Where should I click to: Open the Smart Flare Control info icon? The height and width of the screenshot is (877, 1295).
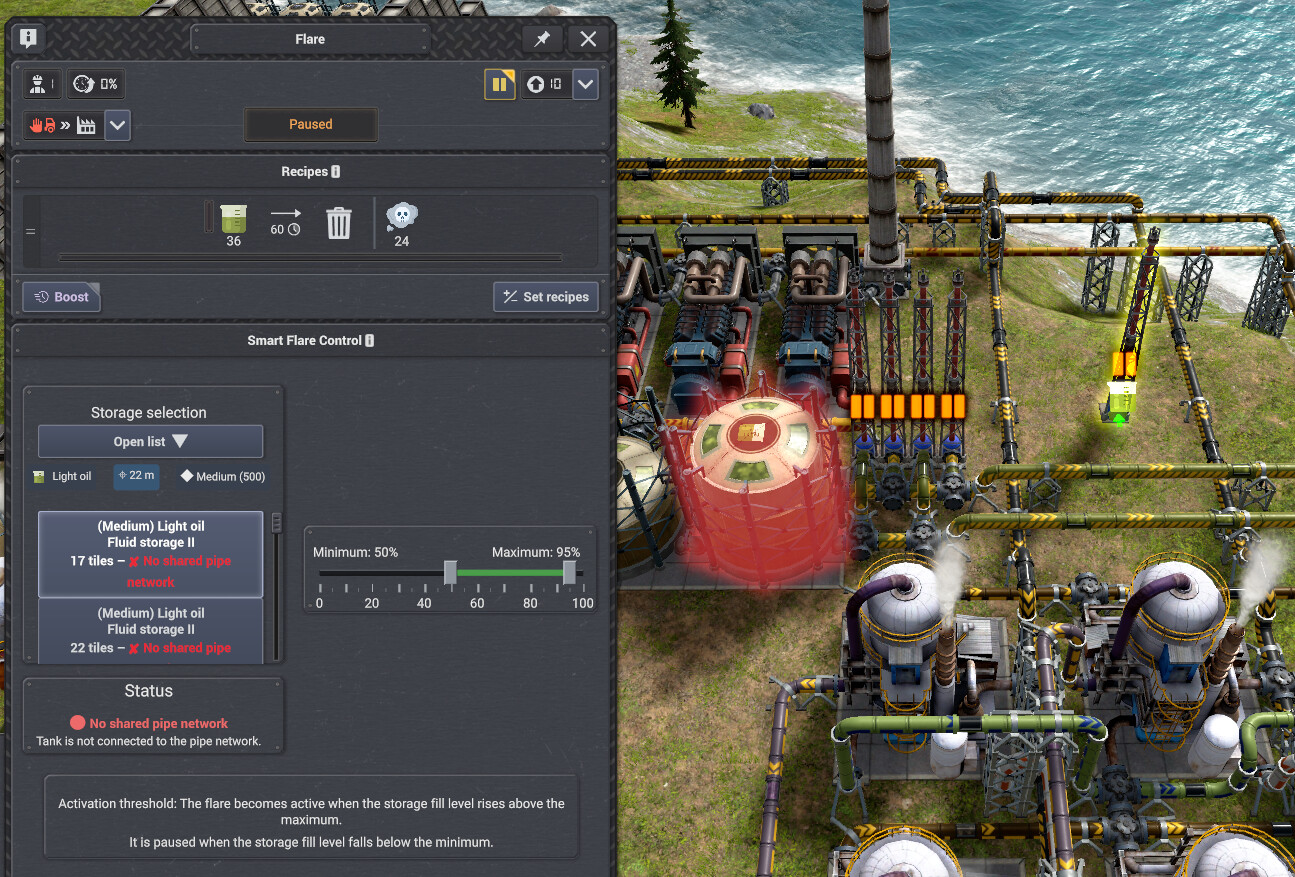(370, 341)
